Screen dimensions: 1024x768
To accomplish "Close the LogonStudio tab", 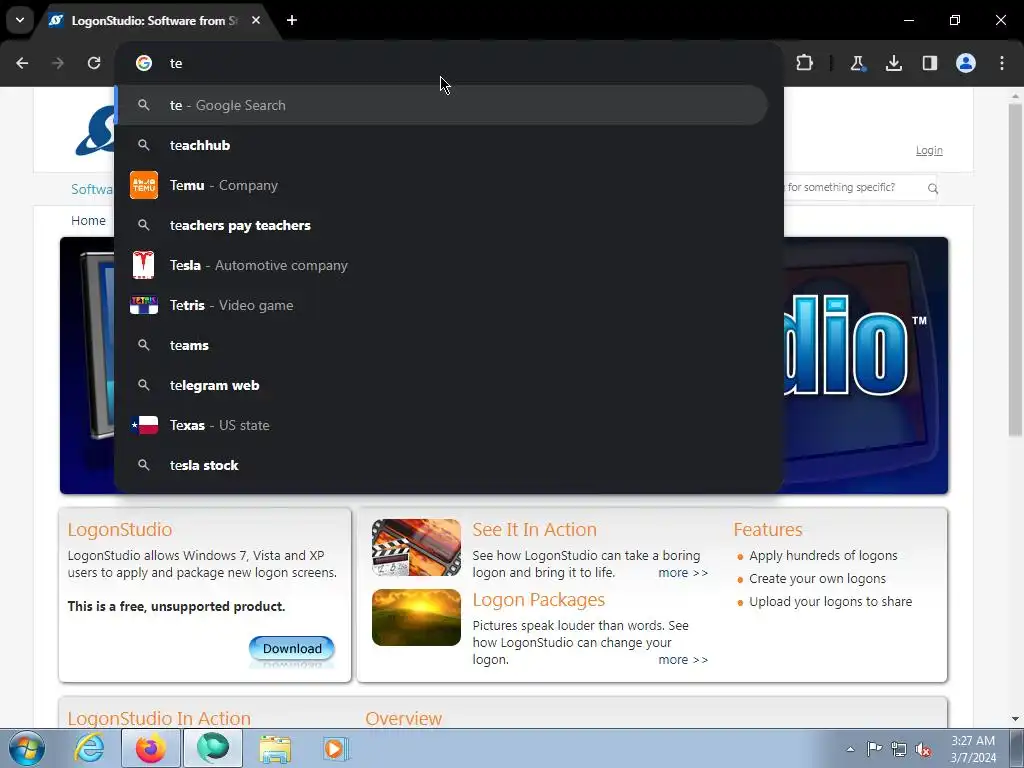I will (x=256, y=20).
